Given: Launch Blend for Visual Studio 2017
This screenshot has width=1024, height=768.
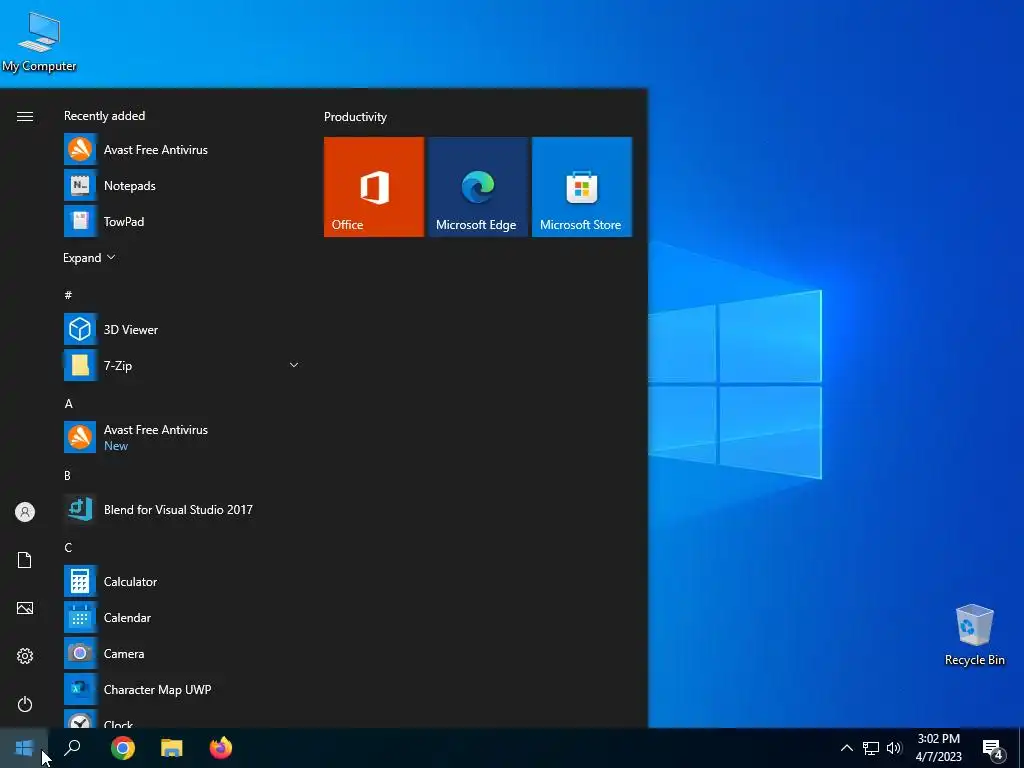Looking at the screenshot, I should pos(181,509).
